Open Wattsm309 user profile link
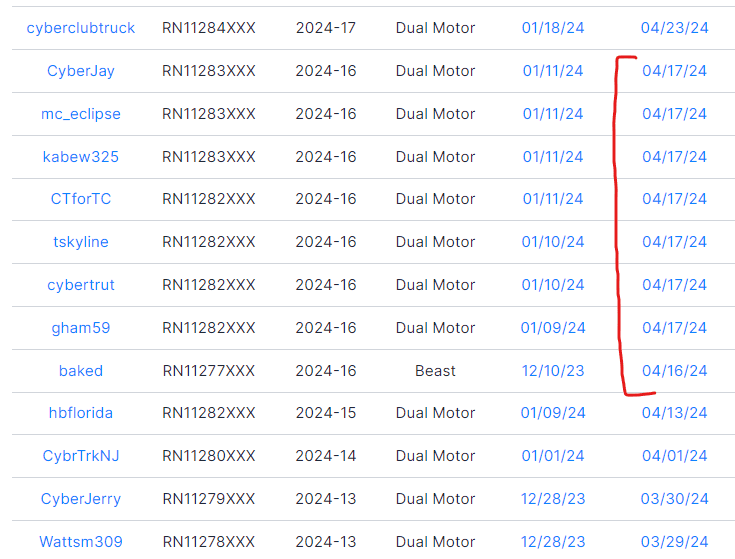 point(81,542)
